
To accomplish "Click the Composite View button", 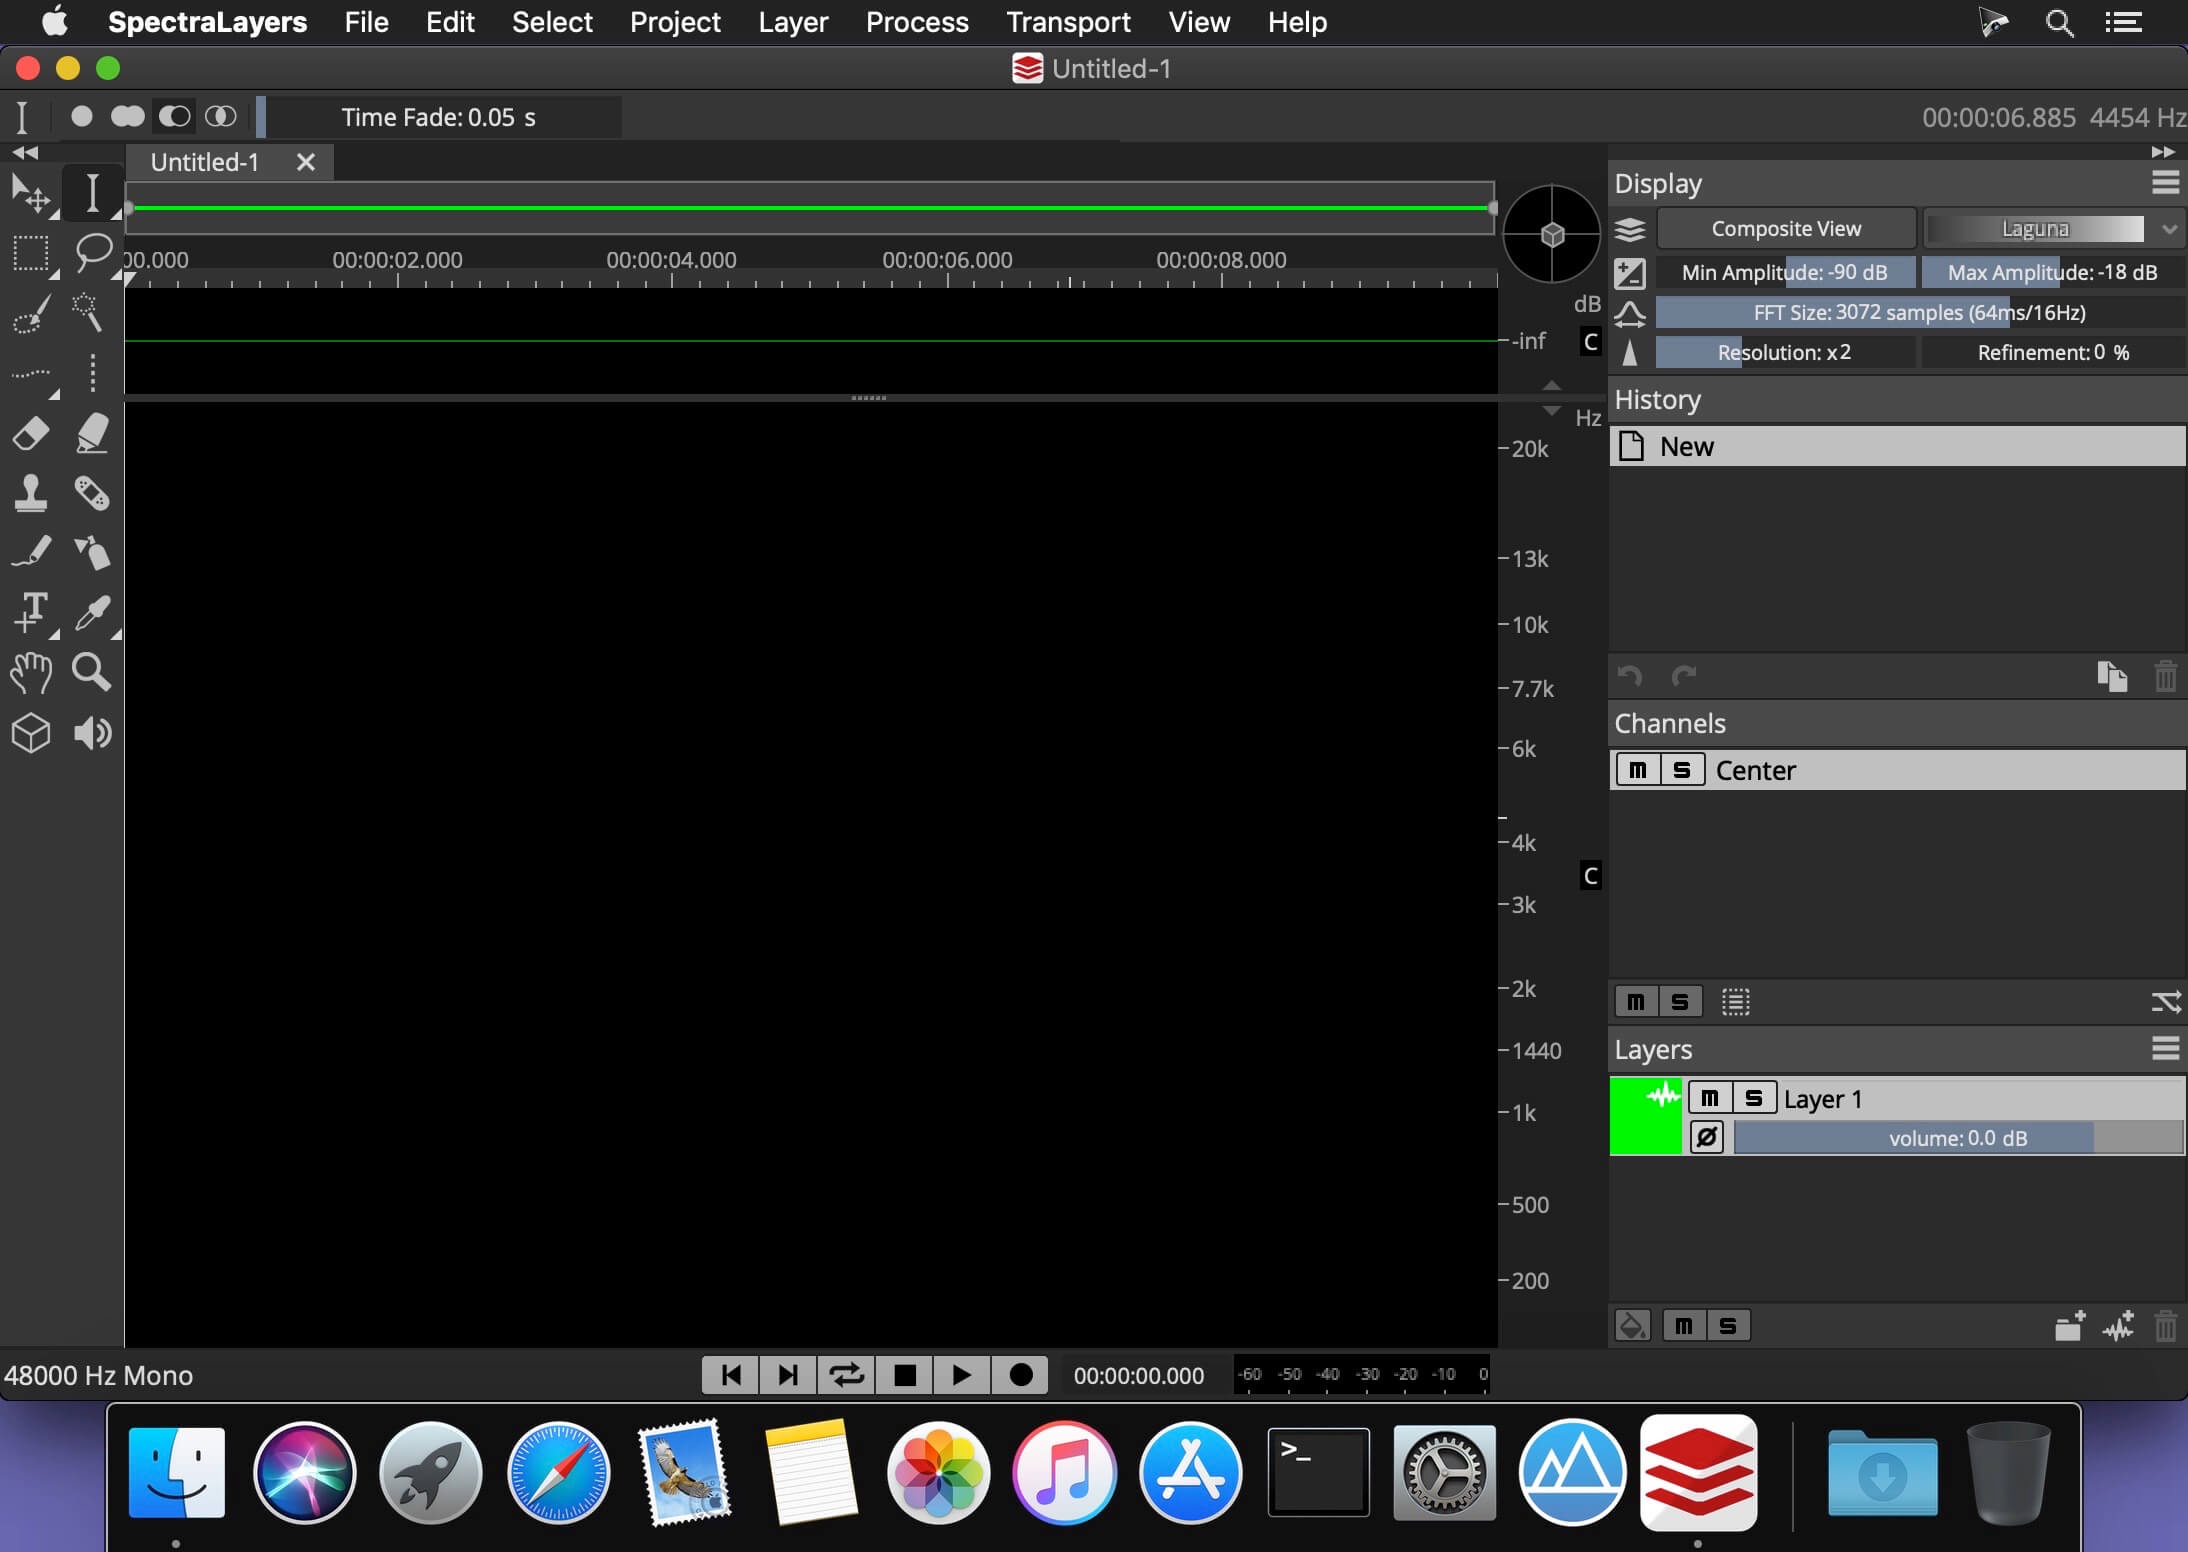I will tap(1786, 229).
